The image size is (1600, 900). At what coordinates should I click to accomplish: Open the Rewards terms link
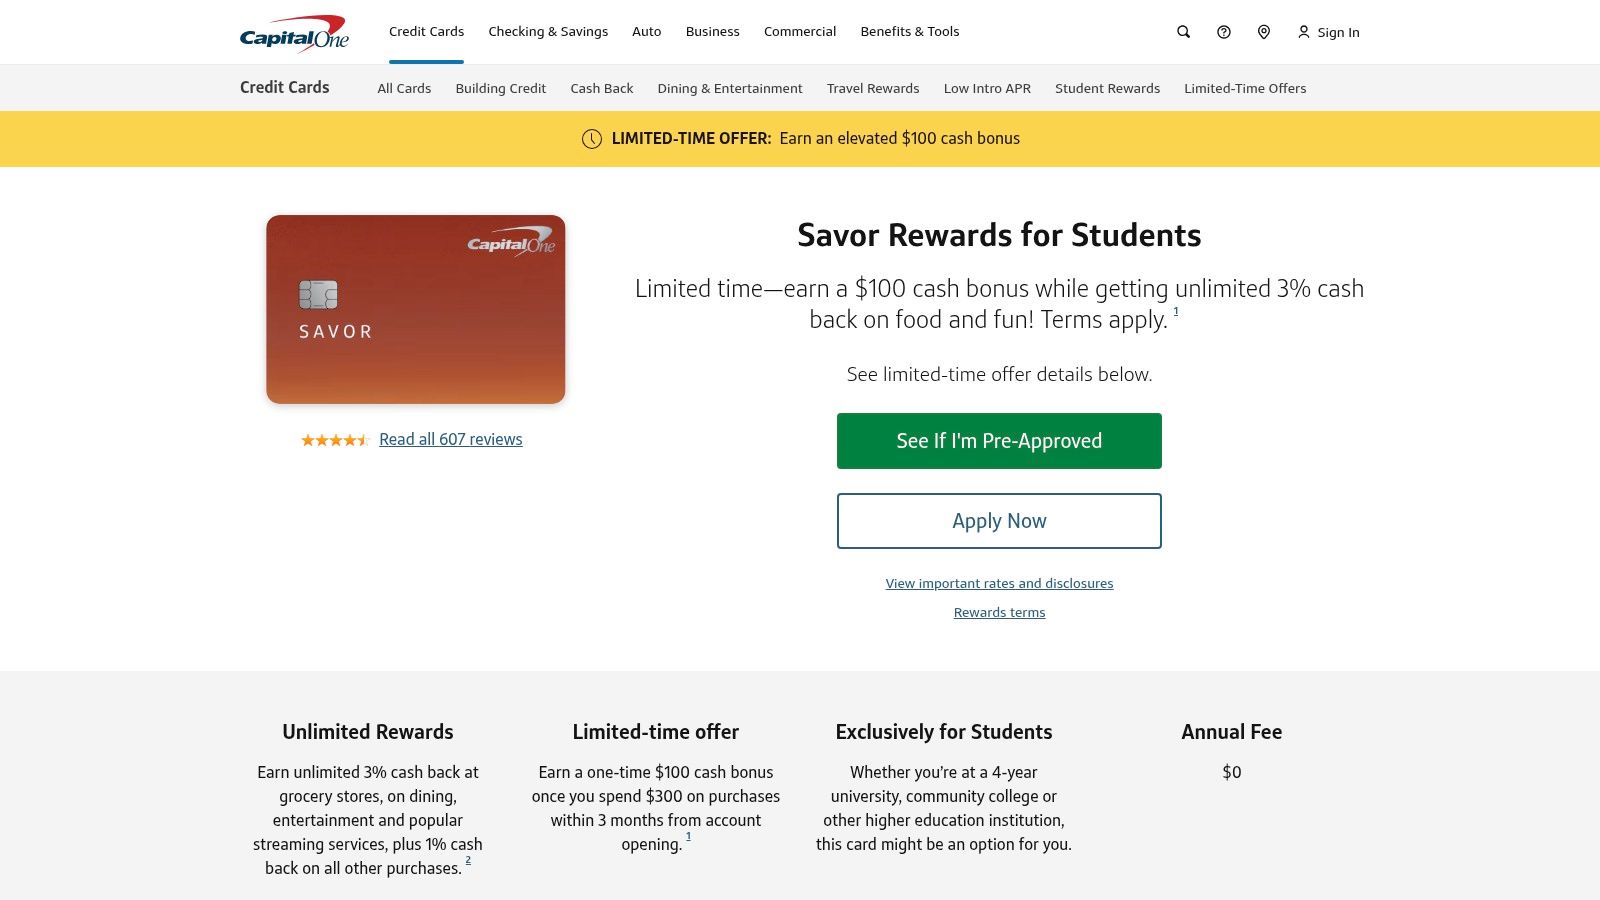999,612
